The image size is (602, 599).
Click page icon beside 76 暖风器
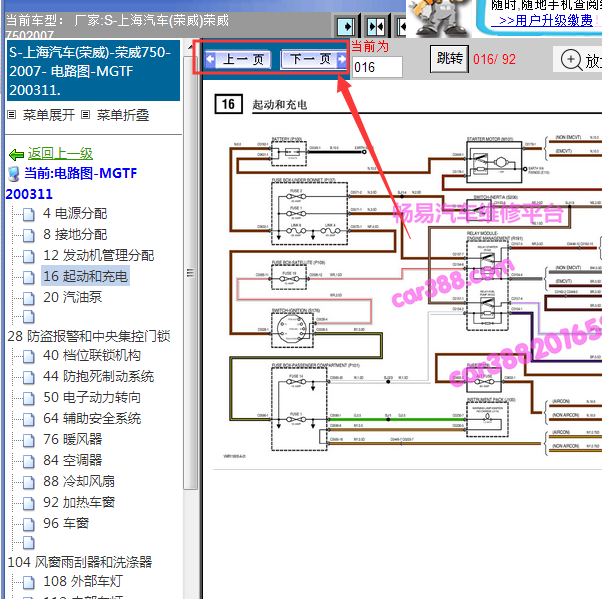29,440
